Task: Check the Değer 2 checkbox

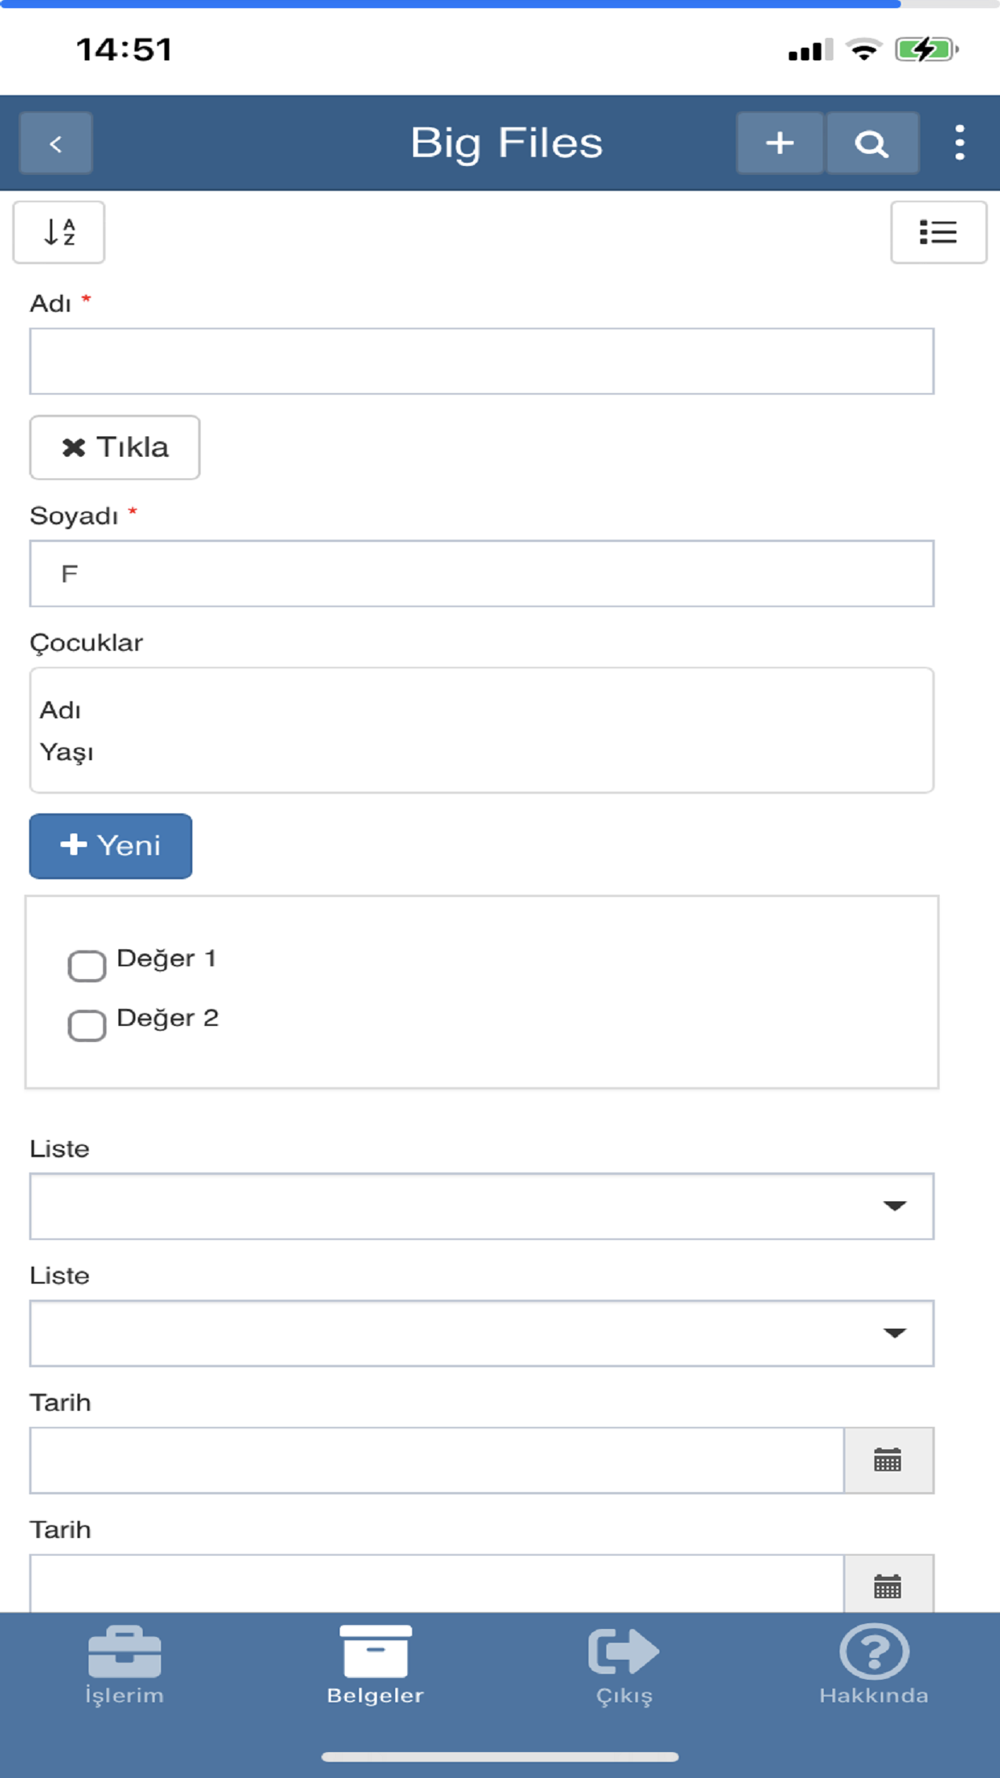Action: 87,1025
